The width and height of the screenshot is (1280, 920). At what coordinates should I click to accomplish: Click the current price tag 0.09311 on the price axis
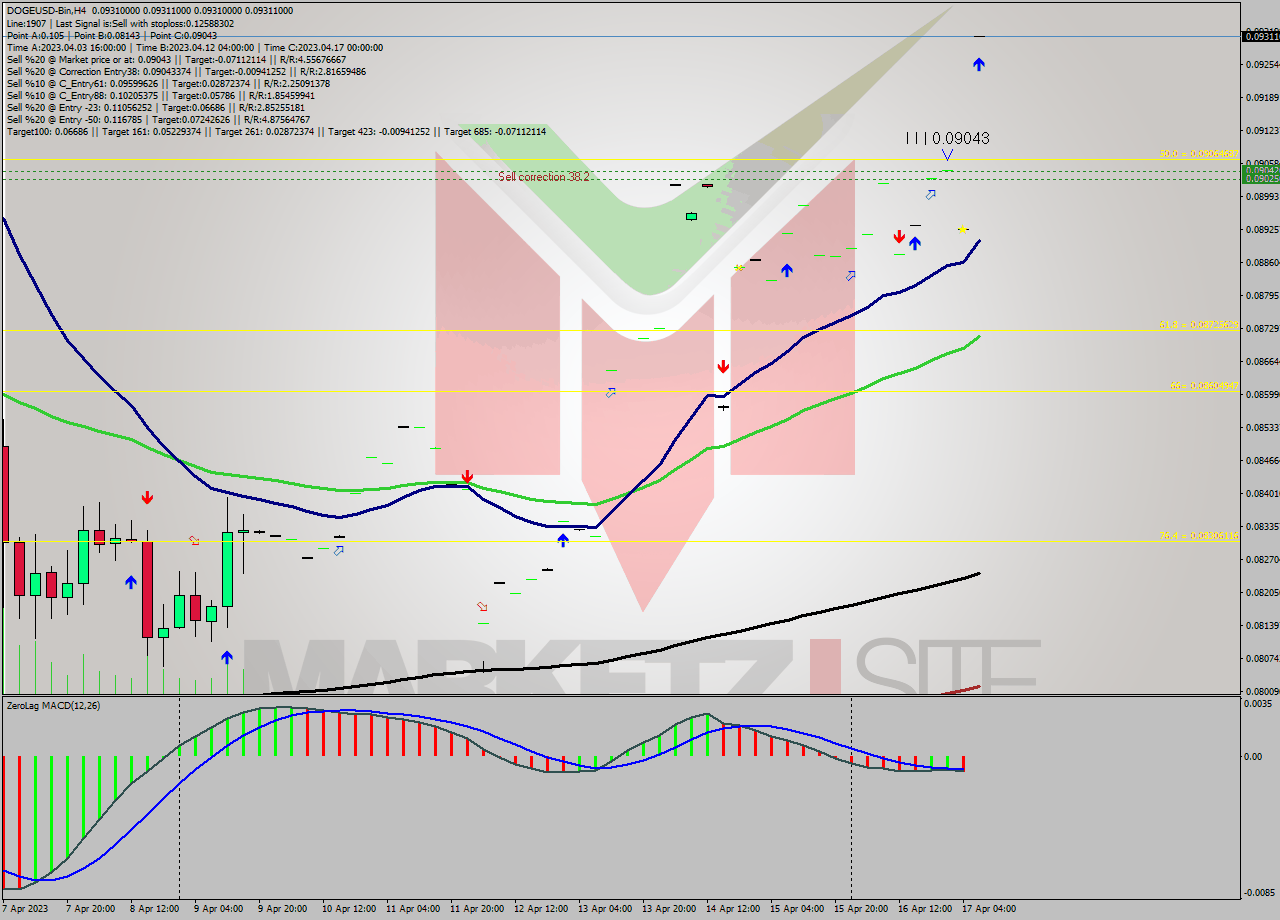click(x=1260, y=36)
